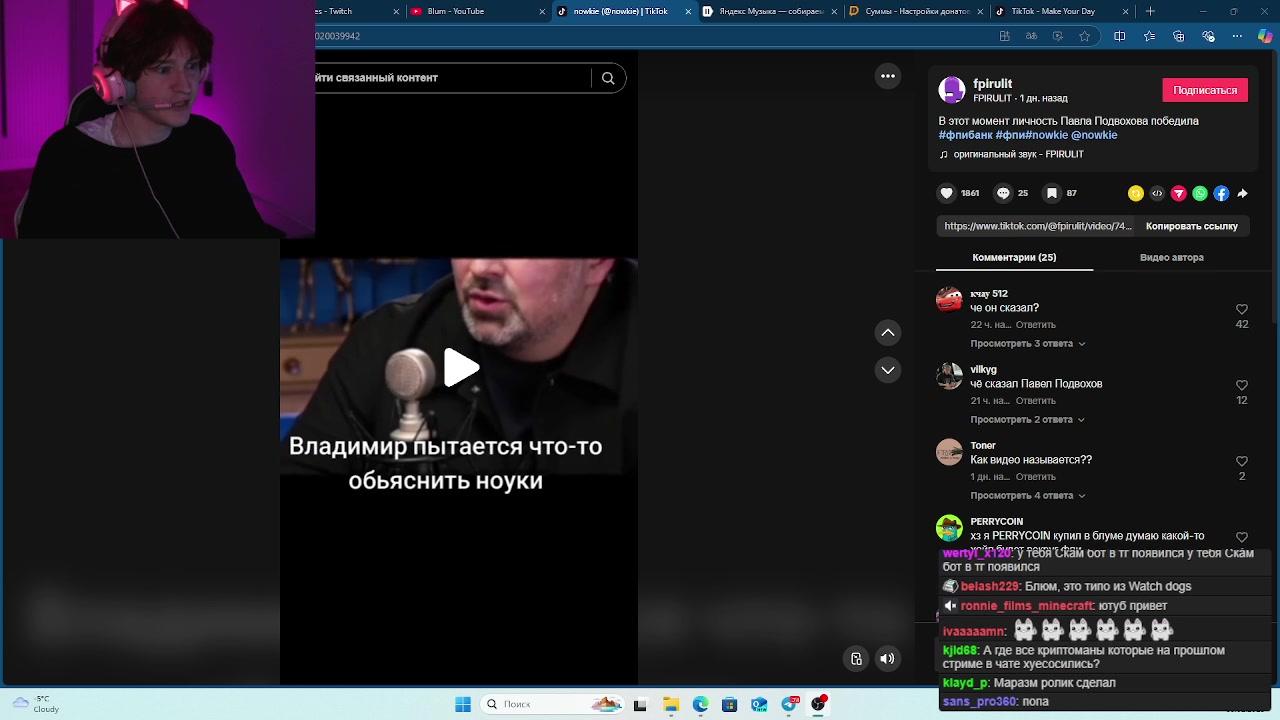Screen dimensions: 1280x720
Task: Like the video with the heart icon
Action: pyautogui.click(x=947, y=193)
